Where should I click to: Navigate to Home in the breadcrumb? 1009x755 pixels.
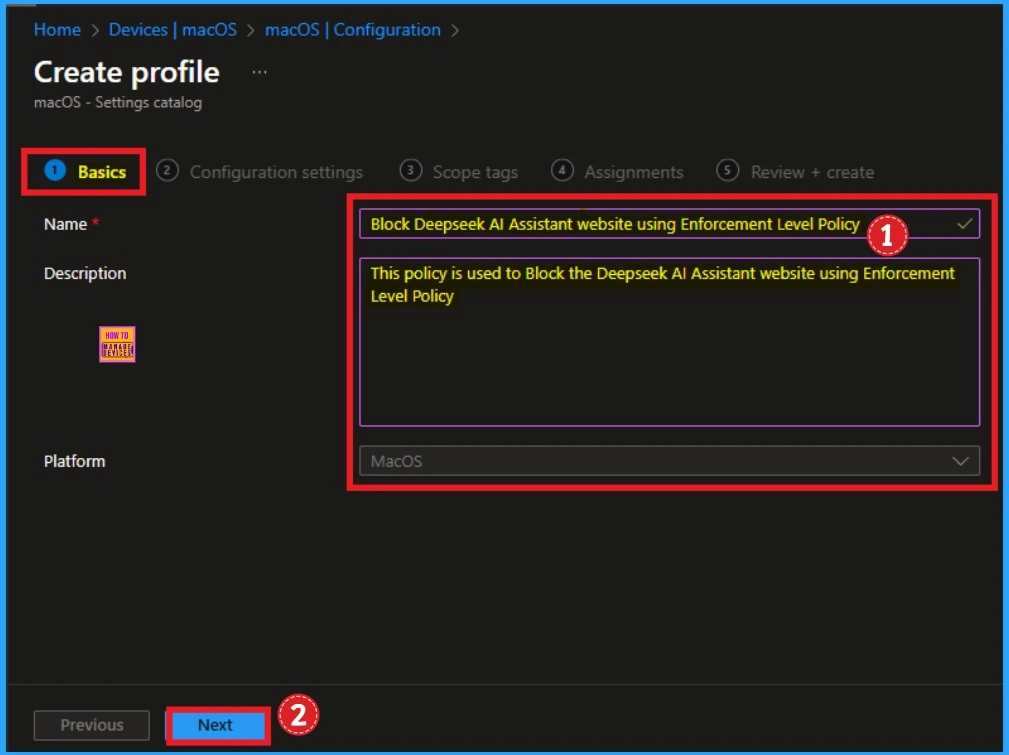point(57,30)
